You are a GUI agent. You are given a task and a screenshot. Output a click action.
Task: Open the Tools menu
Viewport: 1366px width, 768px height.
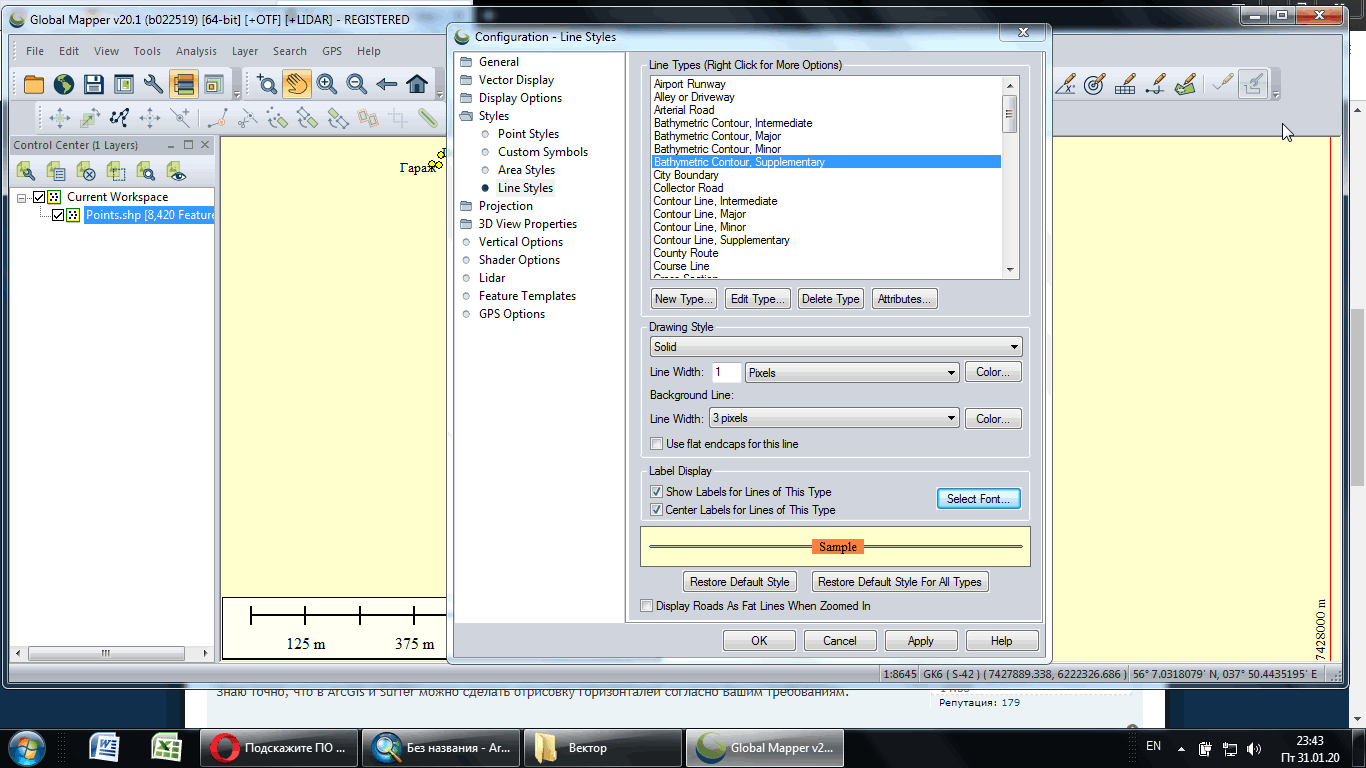147,51
